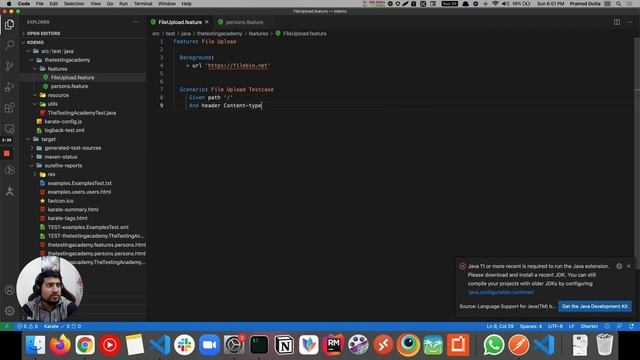
Task: Open karate-summary.html in the tree
Action: click(73, 209)
